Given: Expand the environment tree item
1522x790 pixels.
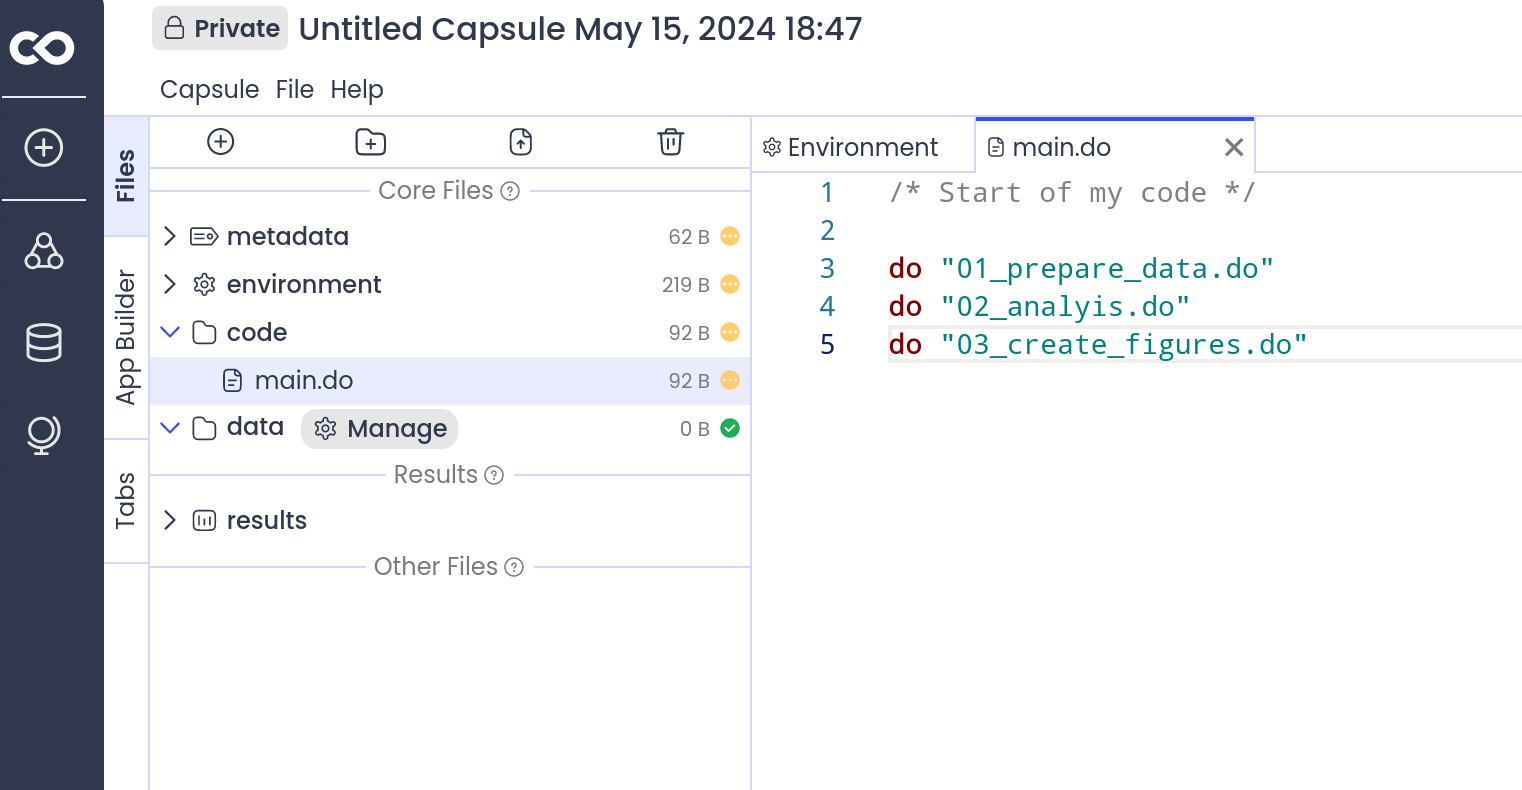Looking at the screenshot, I should (x=170, y=284).
